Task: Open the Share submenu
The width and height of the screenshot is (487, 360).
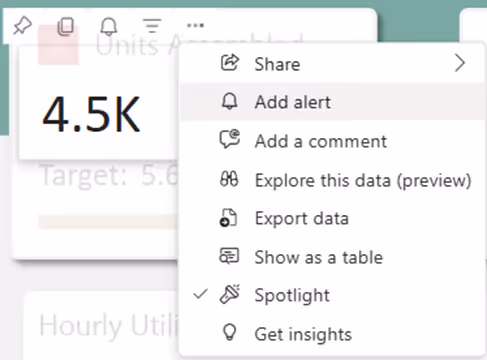Action: point(332,64)
